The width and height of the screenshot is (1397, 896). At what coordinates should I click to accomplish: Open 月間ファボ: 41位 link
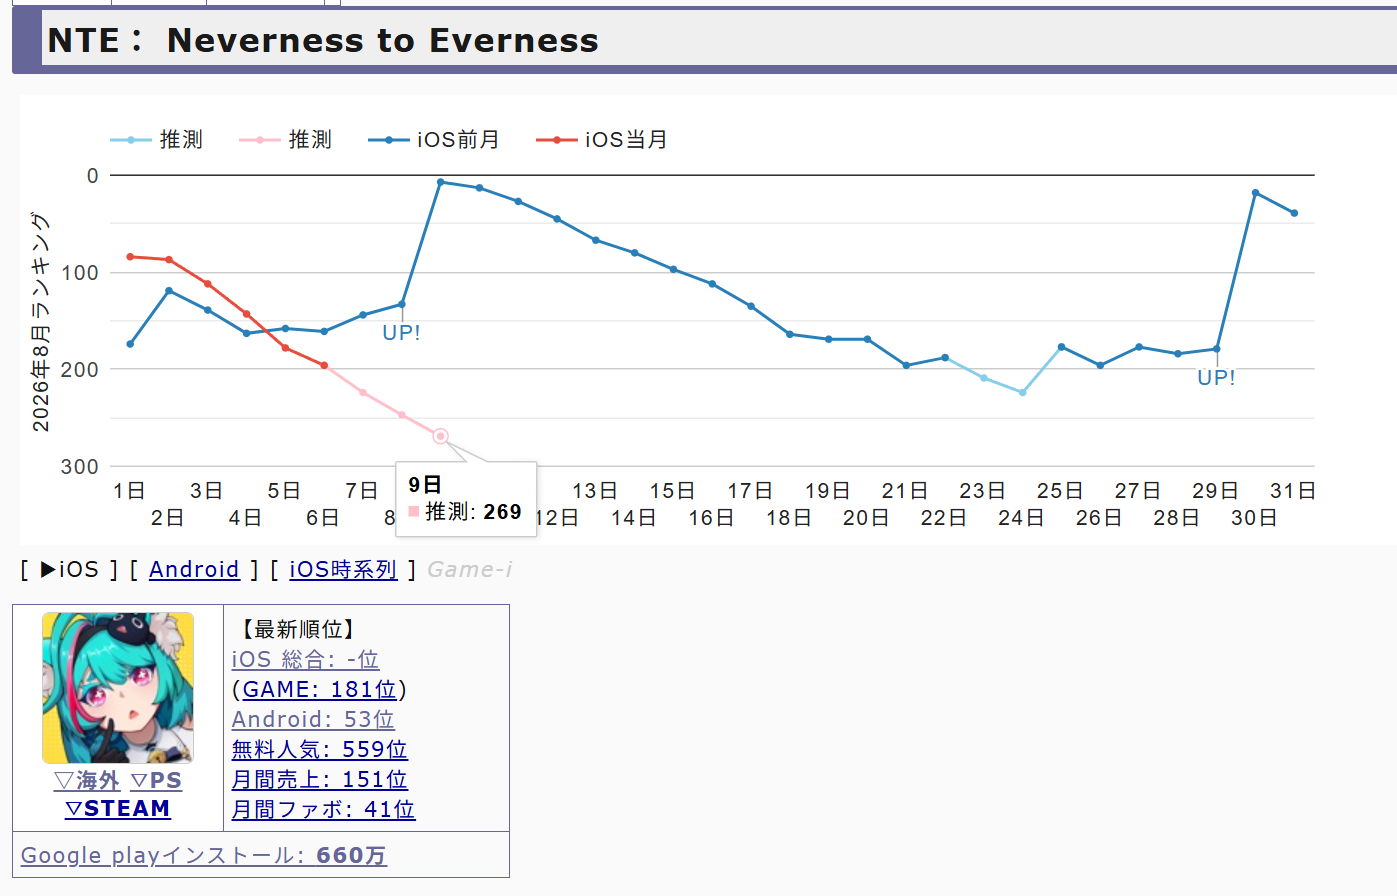[x=323, y=810]
